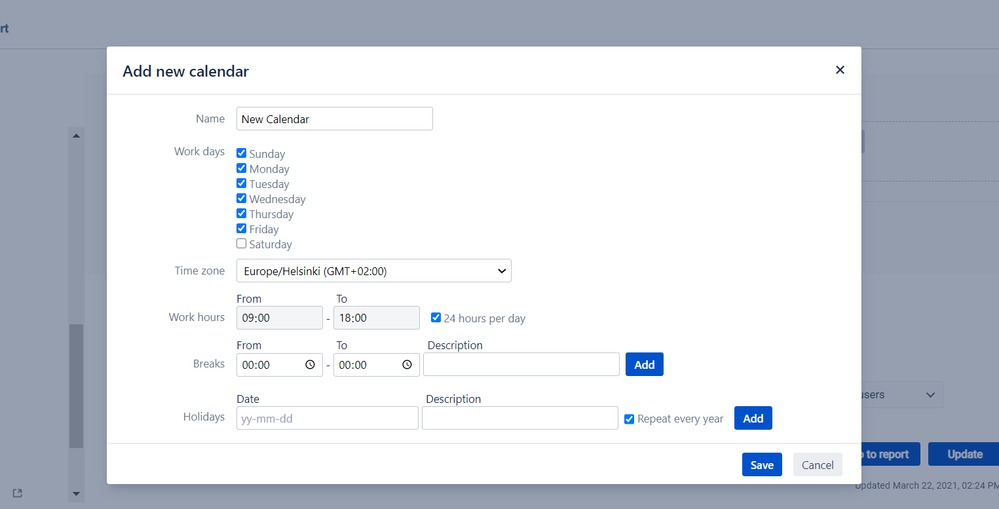Image resolution: width=999 pixels, height=509 pixels.
Task: Uncheck the Friday work day checkbox
Action: tap(241, 228)
